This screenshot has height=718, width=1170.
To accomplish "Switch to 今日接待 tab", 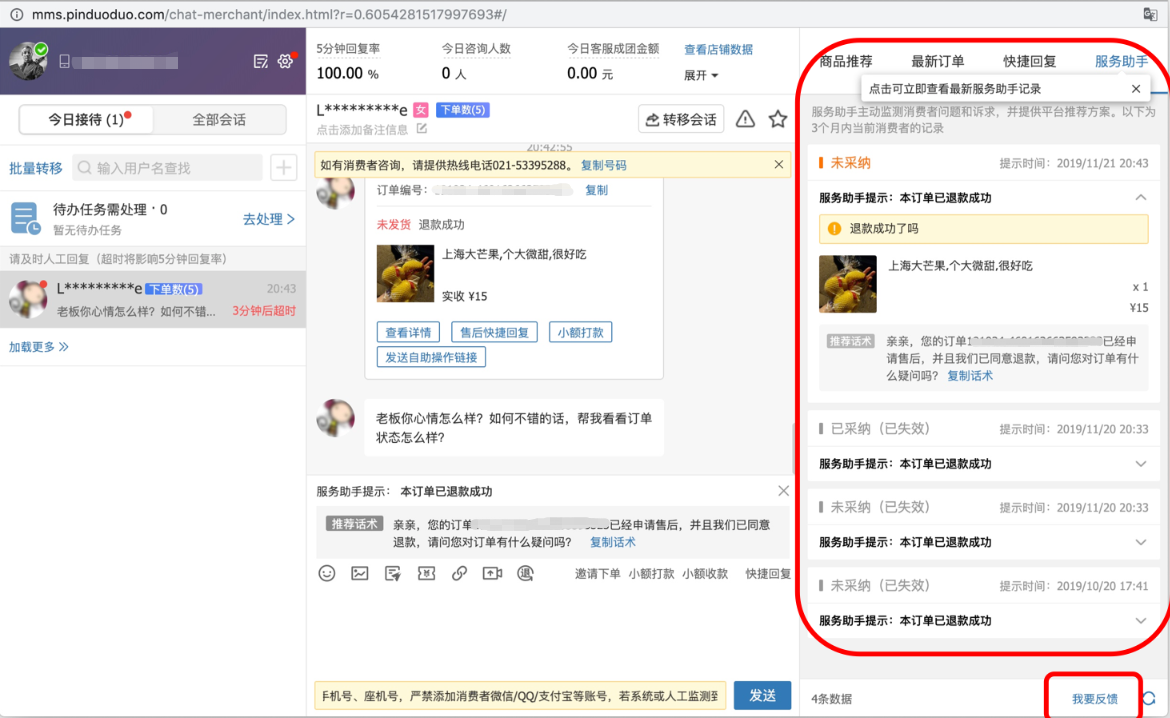I will point(87,119).
